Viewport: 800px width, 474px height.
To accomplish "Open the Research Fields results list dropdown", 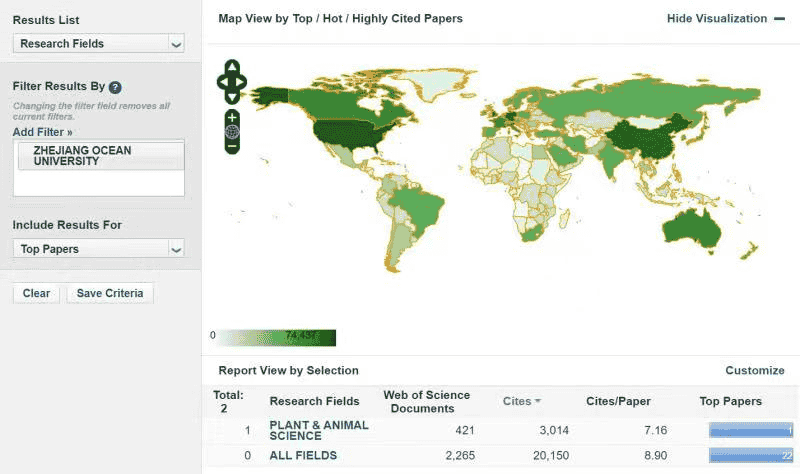I will click(x=98, y=44).
